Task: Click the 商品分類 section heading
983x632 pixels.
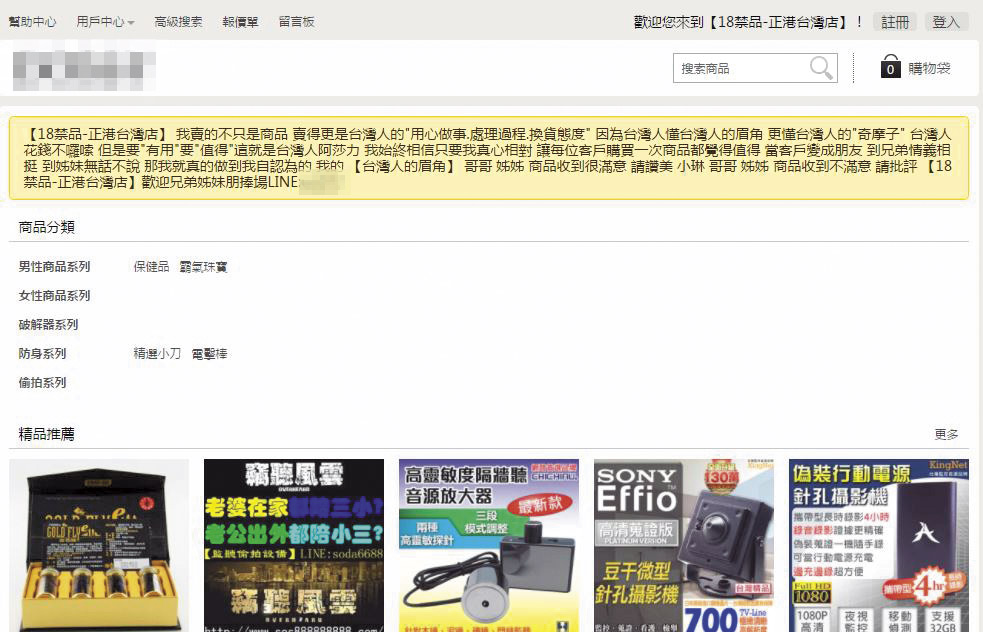Action: pos(47,227)
